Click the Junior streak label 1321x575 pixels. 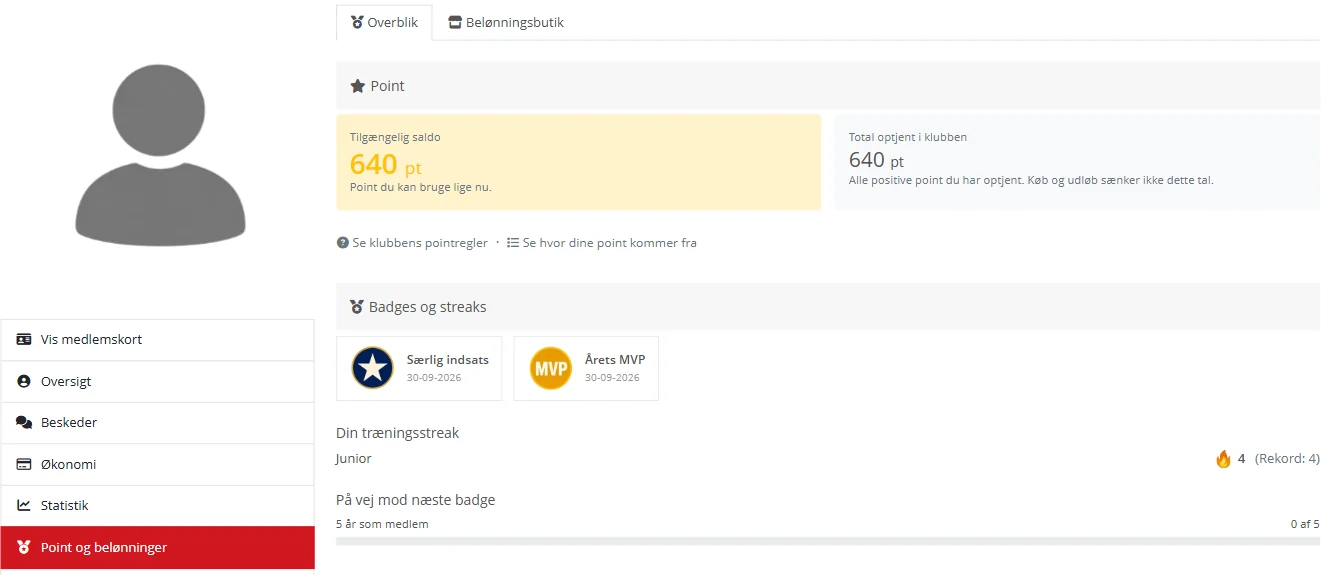(x=354, y=459)
